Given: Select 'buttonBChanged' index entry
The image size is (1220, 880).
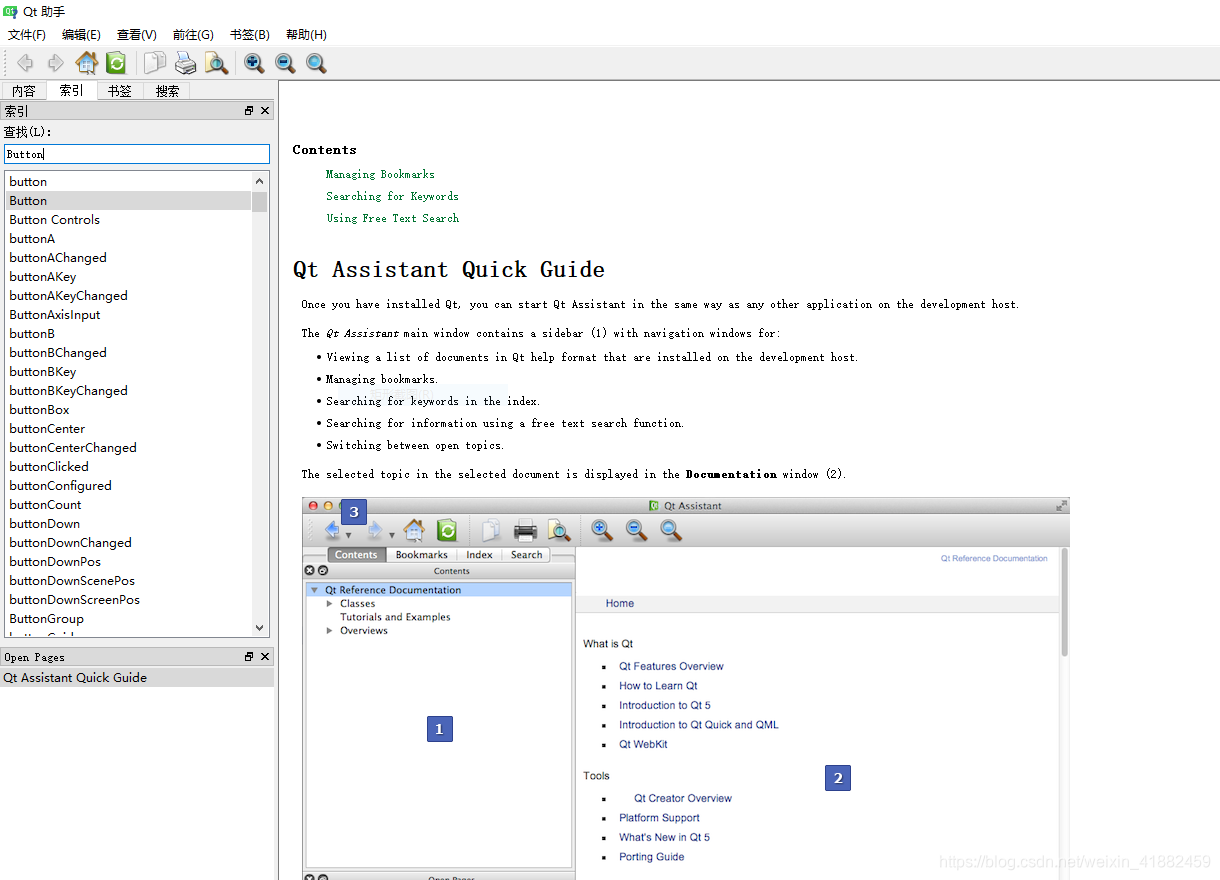Looking at the screenshot, I should point(128,353).
